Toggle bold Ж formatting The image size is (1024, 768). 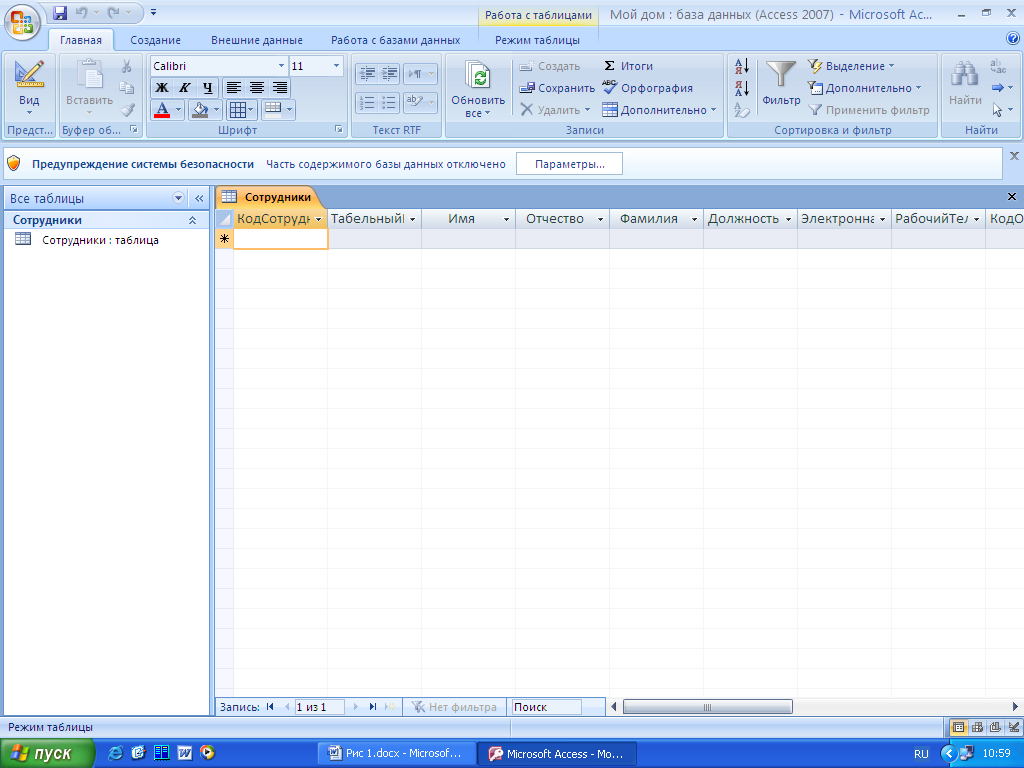click(161, 88)
